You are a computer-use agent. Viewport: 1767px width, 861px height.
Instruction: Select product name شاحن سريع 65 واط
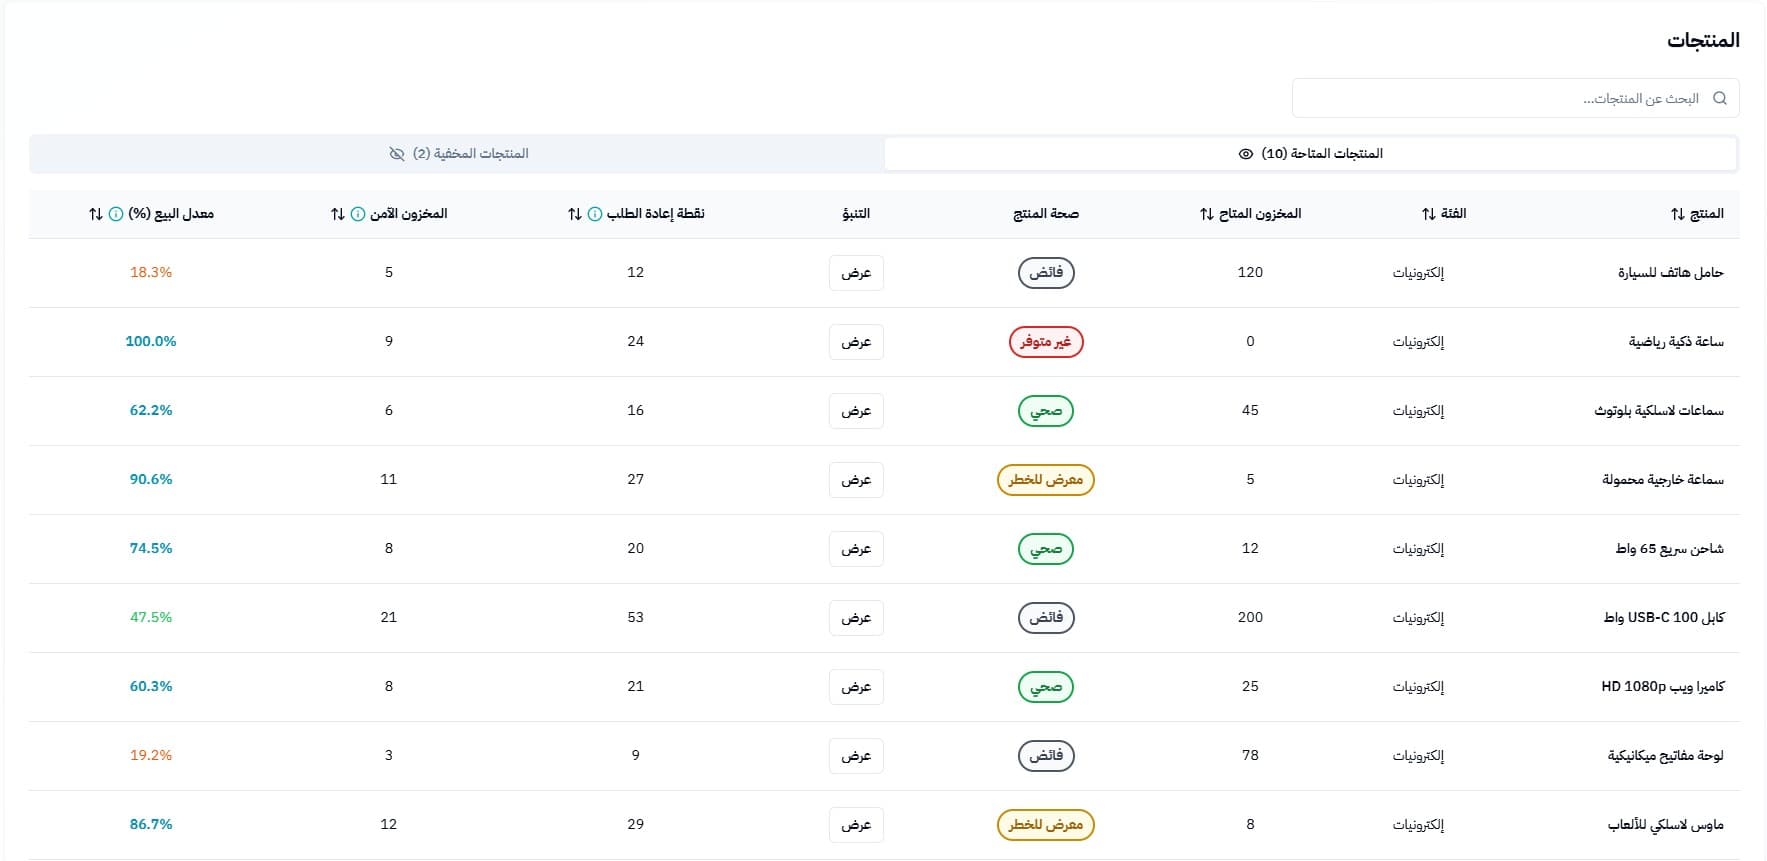pos(1670,549)
